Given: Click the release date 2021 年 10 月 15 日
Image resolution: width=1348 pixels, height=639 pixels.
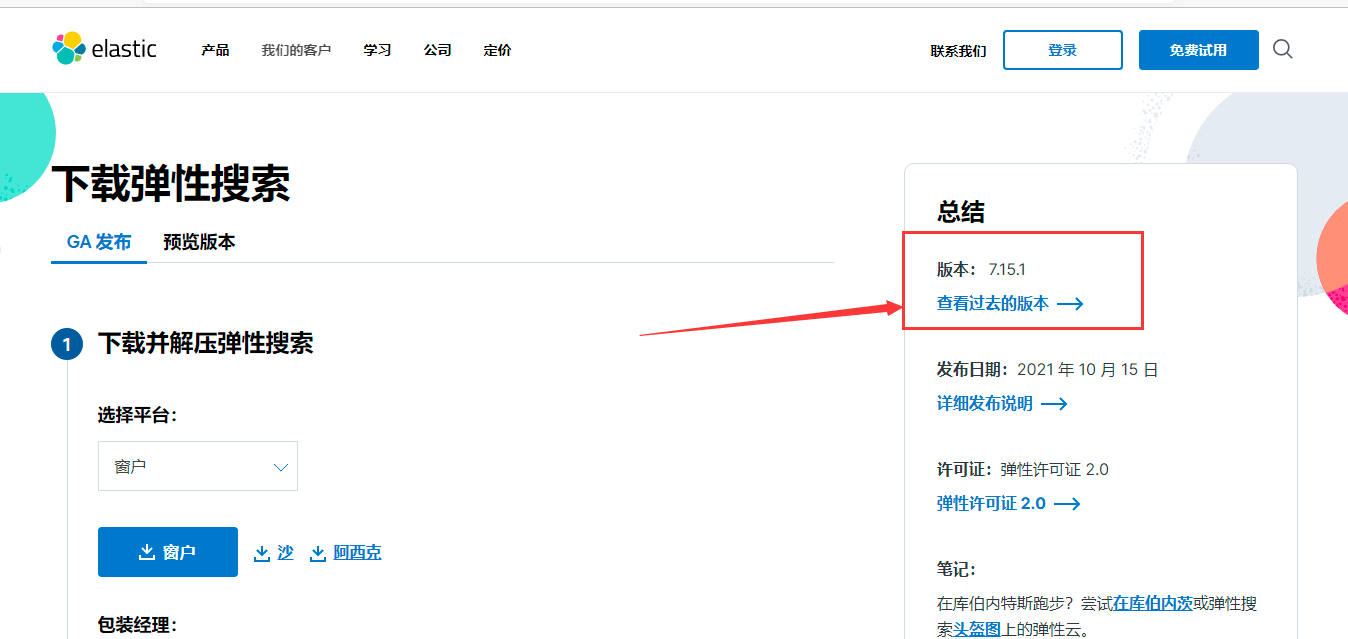Looking at the screenshot, I should tap(1087, 370).
